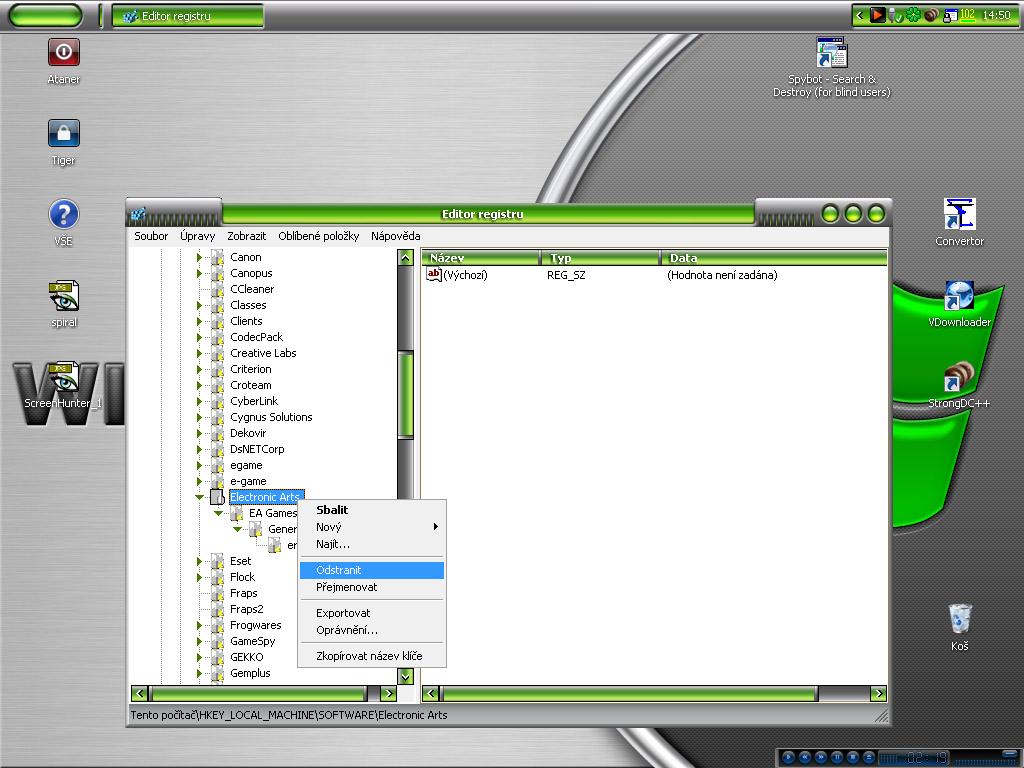This screenshot has height=768, width=1024.
Task: Open the Úpravy menu
Action: [x=197, y=236]
